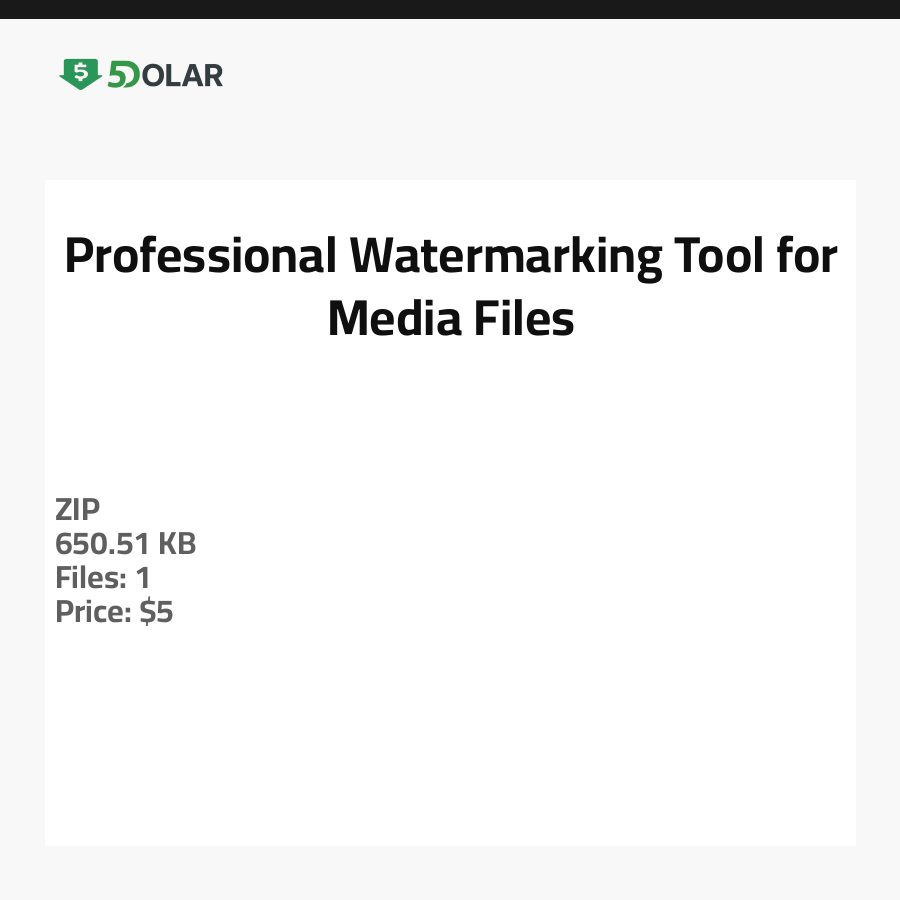The height and width of the screenshot is (900, 900).
Task: Click the $5 price amount
Action: 157,612
